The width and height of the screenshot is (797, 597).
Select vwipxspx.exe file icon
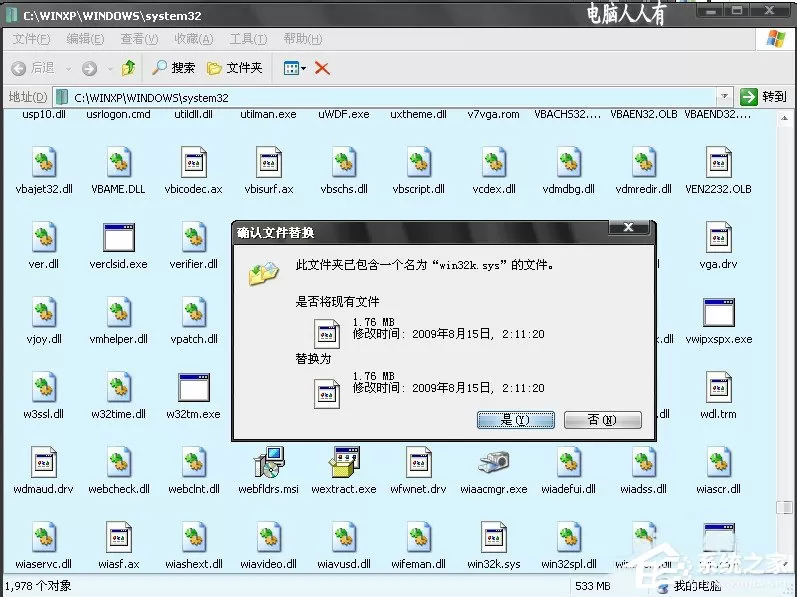click(x=719, y=312)
